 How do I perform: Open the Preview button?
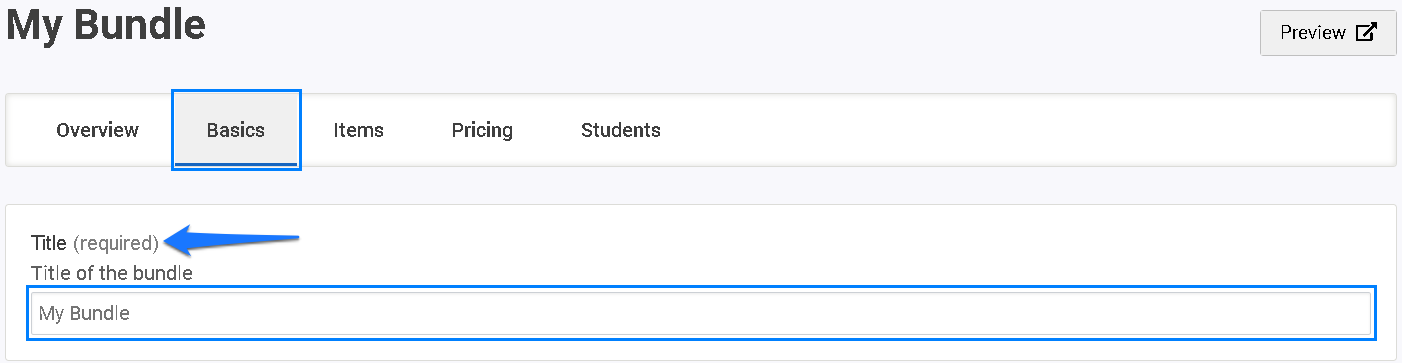coord(1328,33)
